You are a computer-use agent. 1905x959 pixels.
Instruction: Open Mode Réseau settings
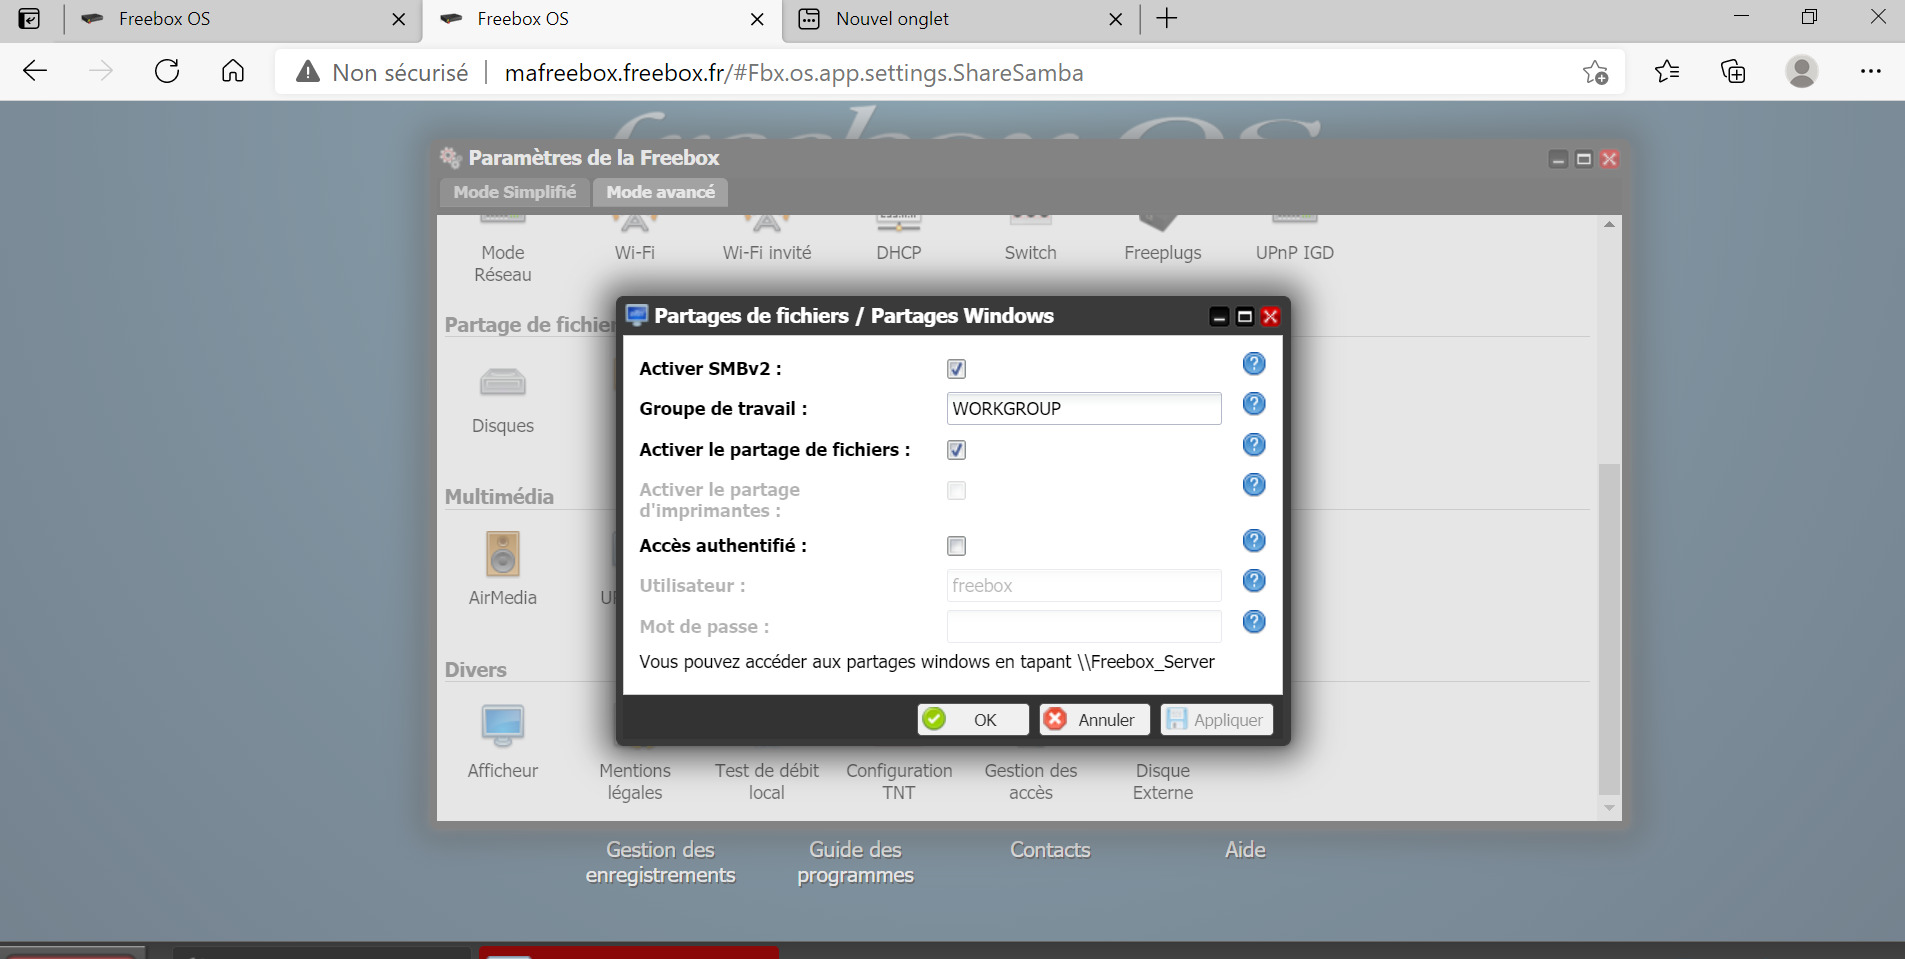[x=503, y=263]
